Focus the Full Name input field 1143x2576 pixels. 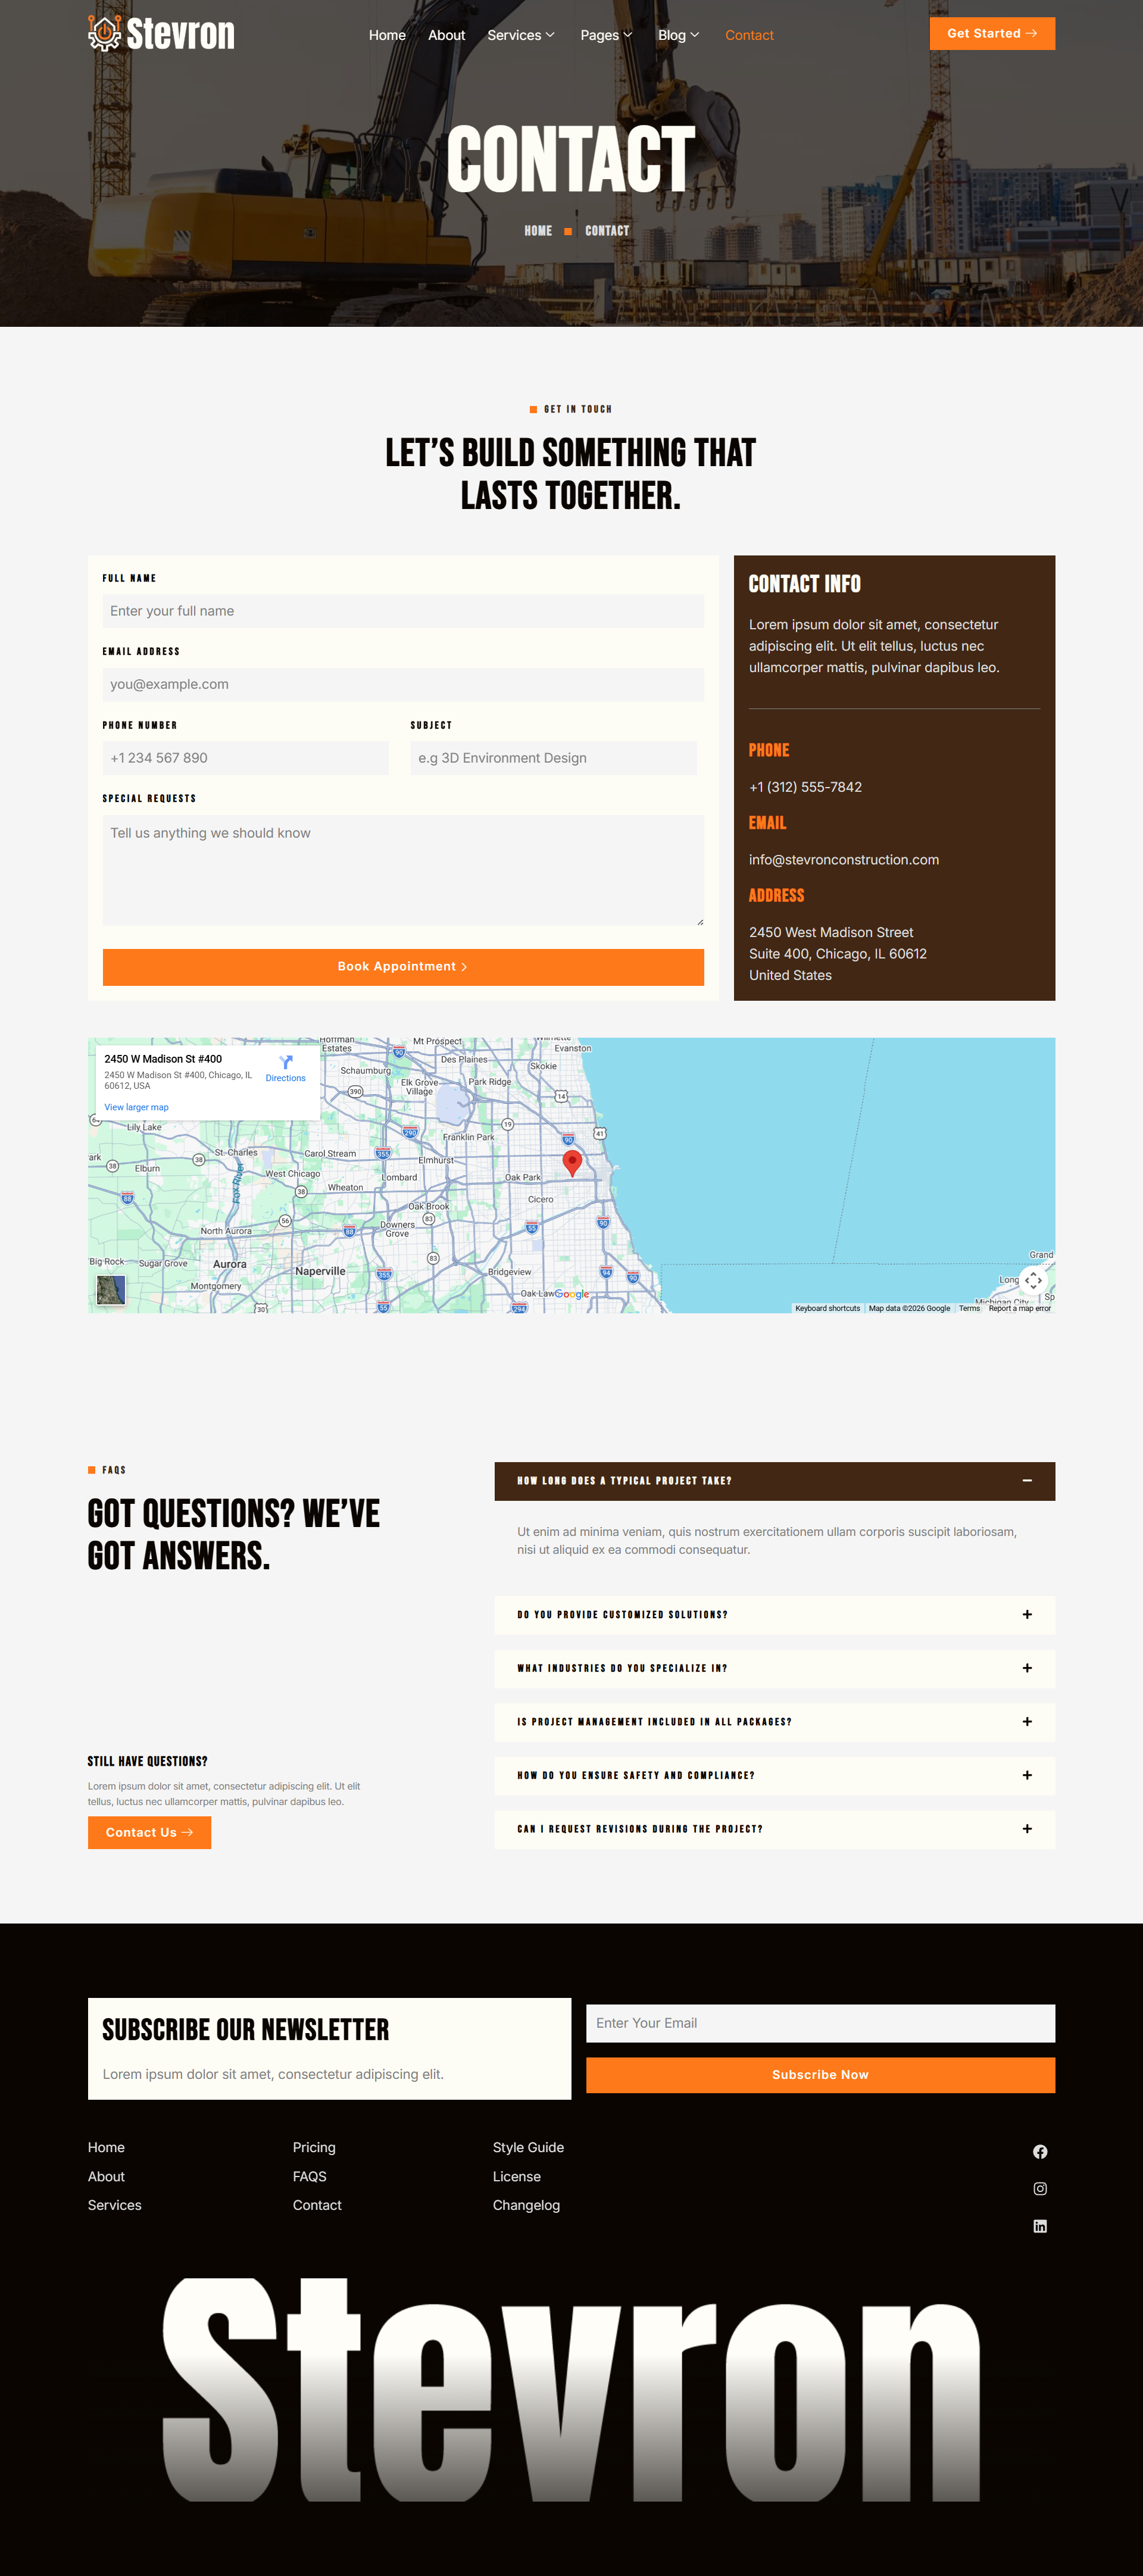point(403,611)
